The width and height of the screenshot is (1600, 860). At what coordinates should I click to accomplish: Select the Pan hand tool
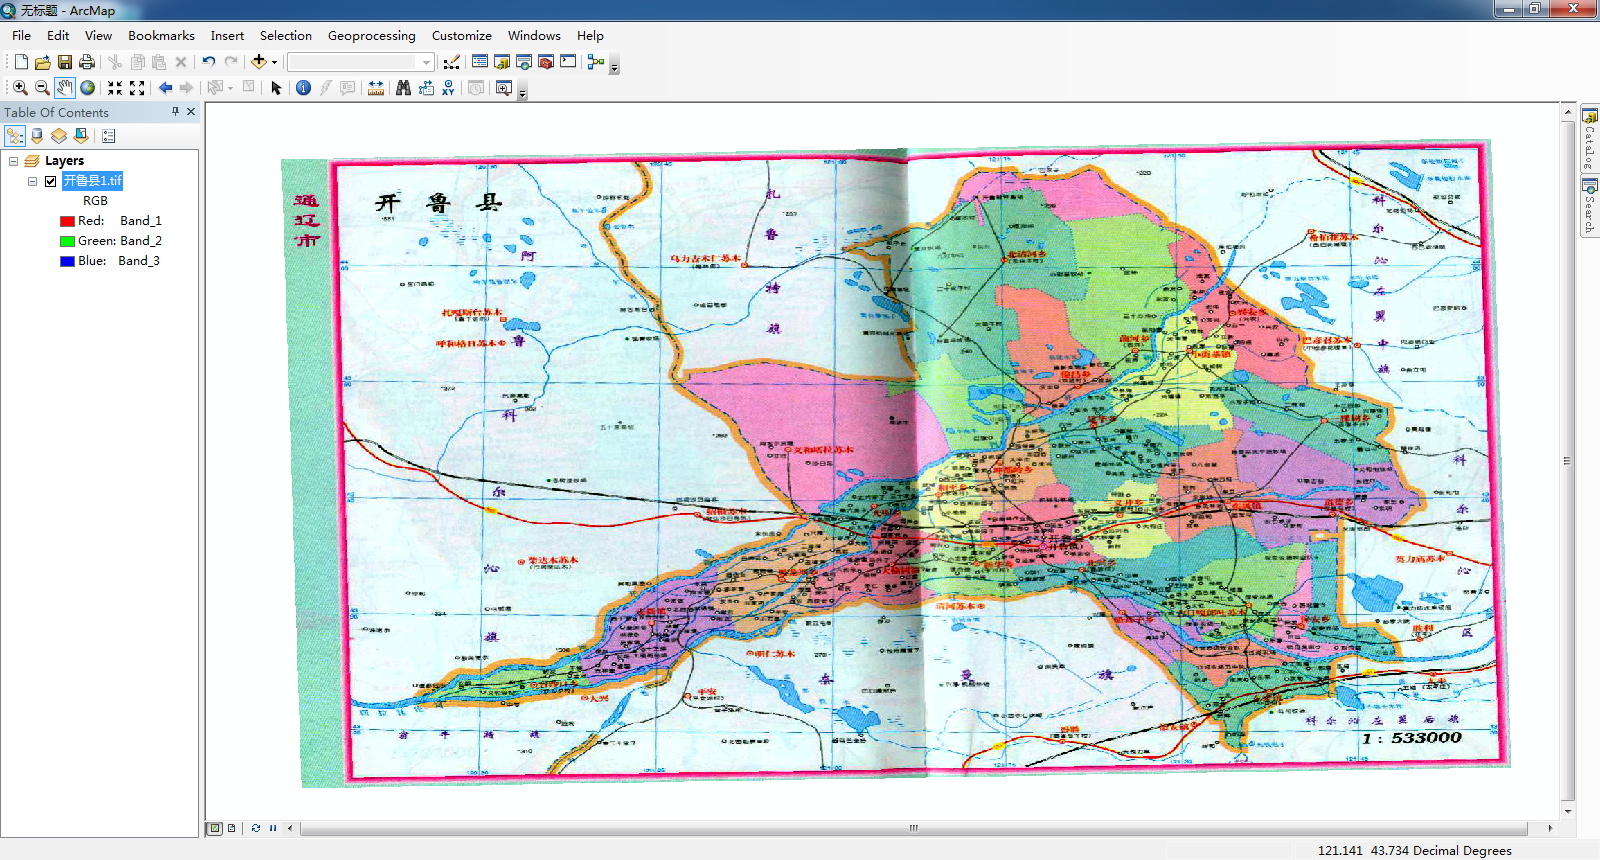pos(65,88)
